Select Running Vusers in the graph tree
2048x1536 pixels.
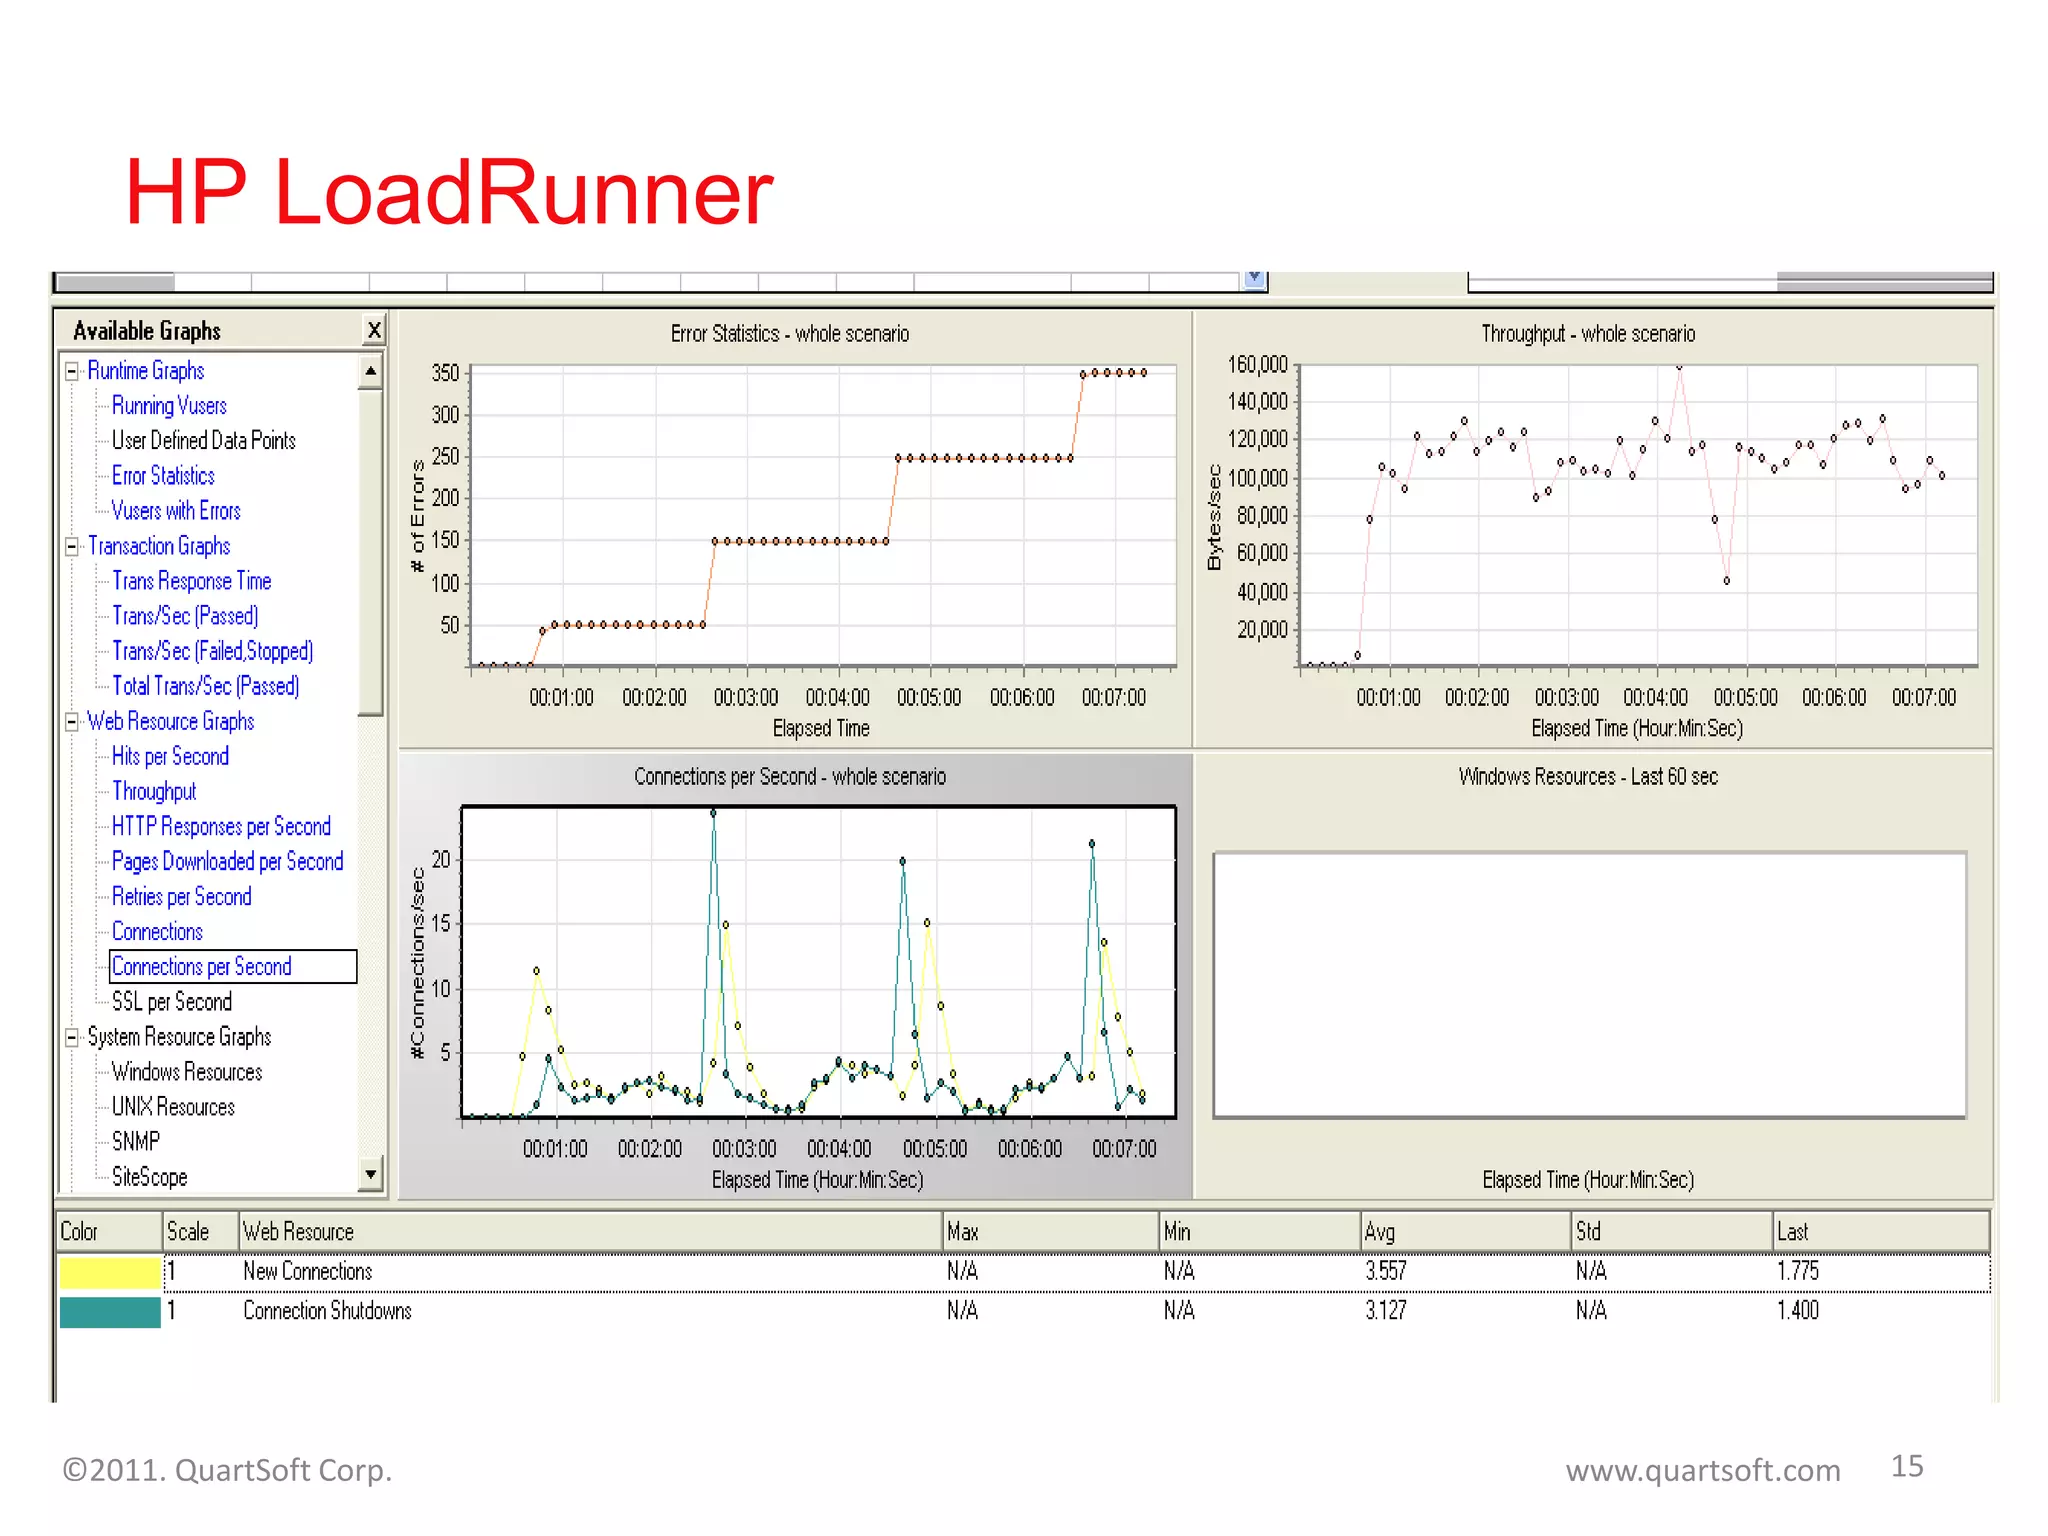(x=169, y=406)
